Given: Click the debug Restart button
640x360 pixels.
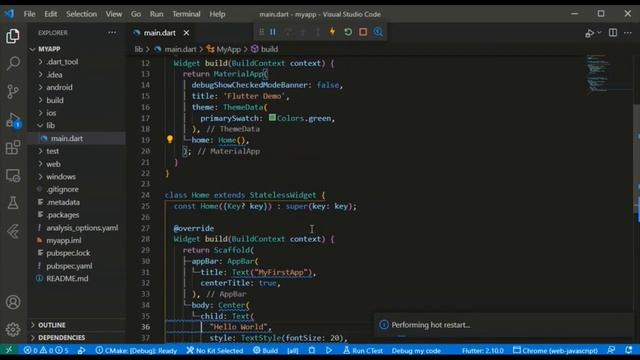Looking at the screenshot, I should 348,32.
